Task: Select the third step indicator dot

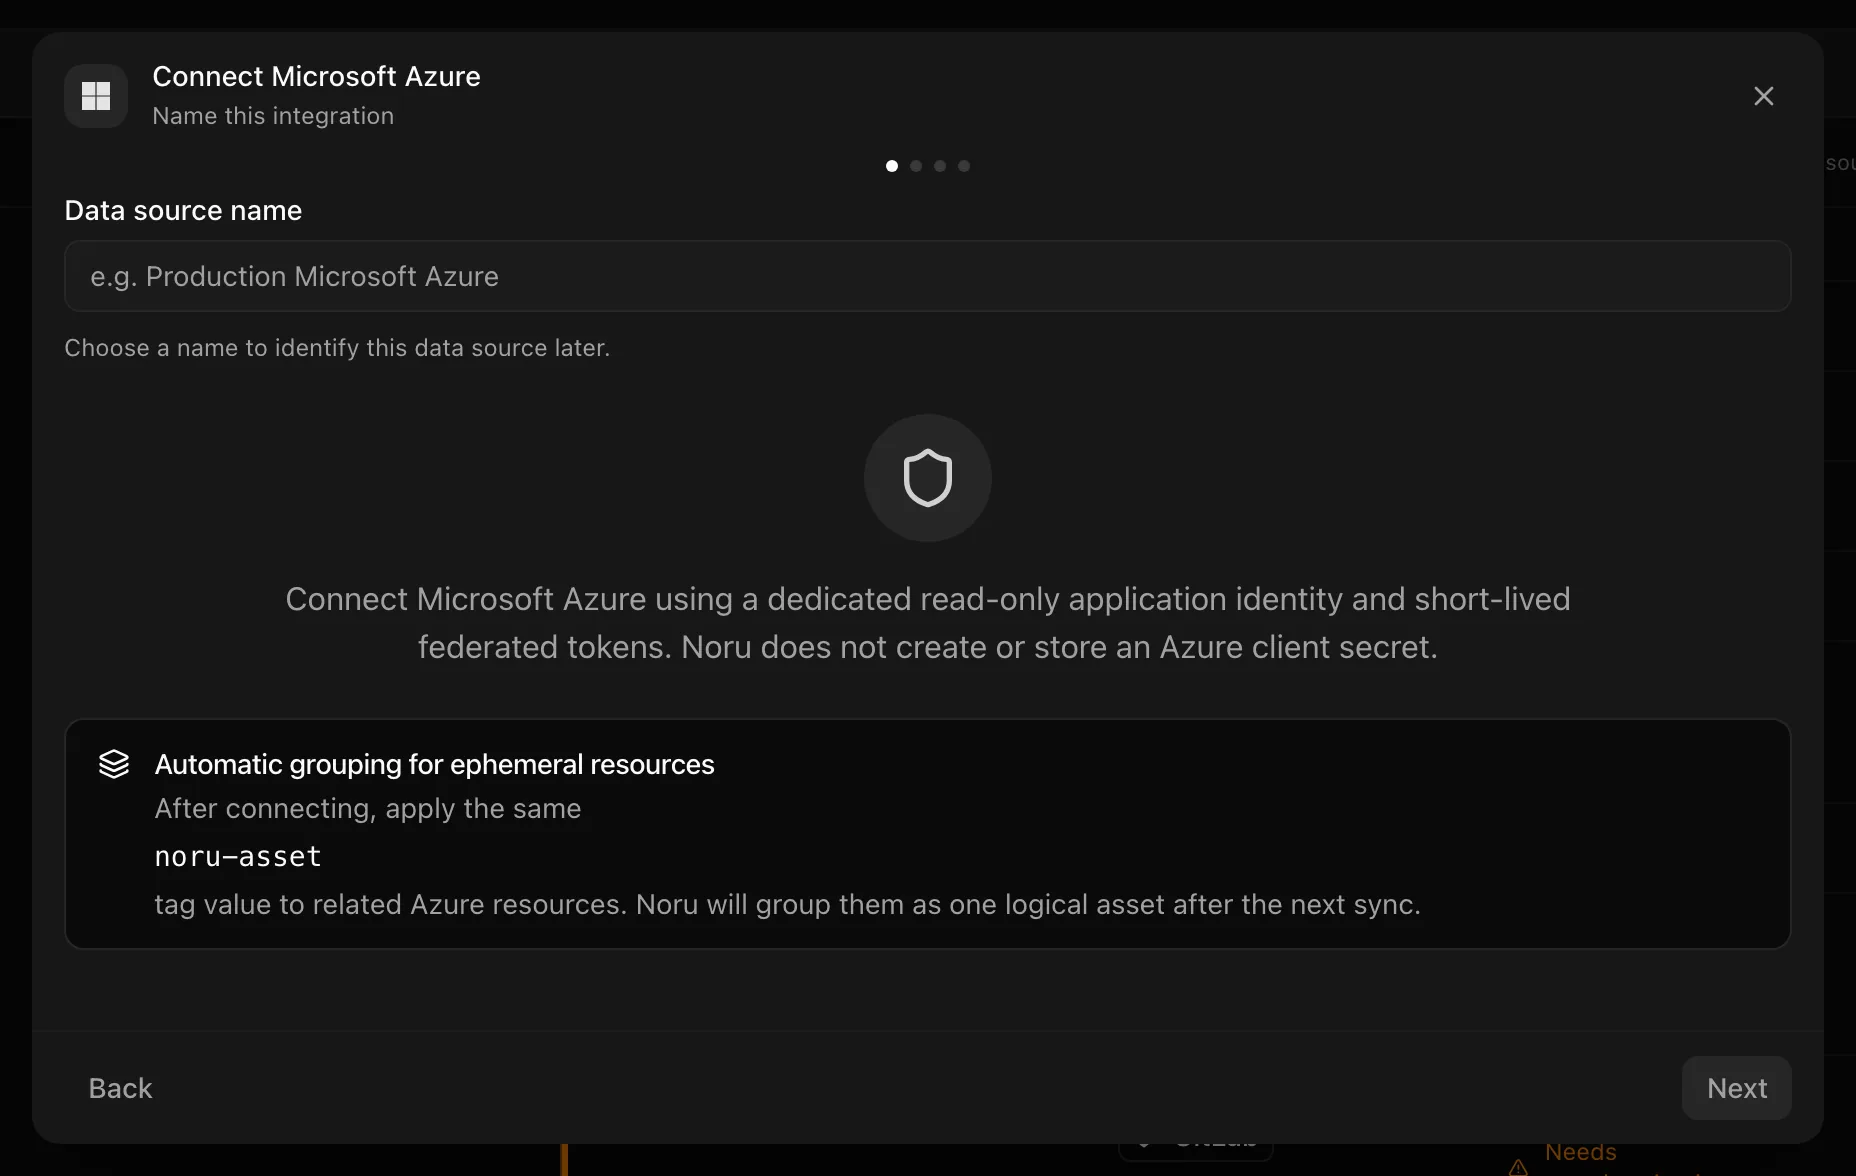Action: (x=940, y=166)
